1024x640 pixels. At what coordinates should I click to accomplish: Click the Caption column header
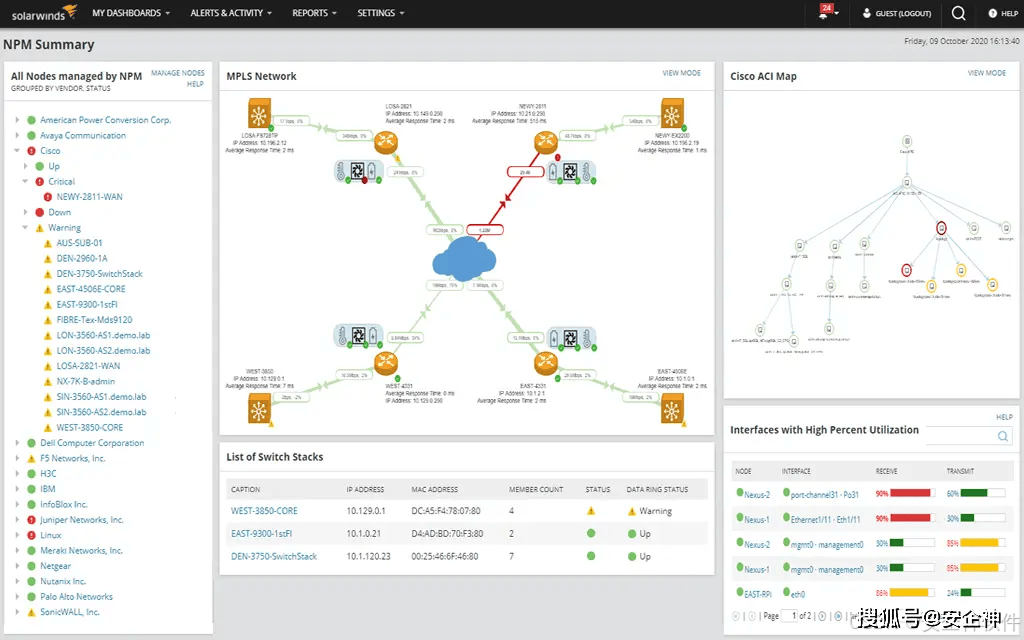pyautogui.click(x=246, y=489)
